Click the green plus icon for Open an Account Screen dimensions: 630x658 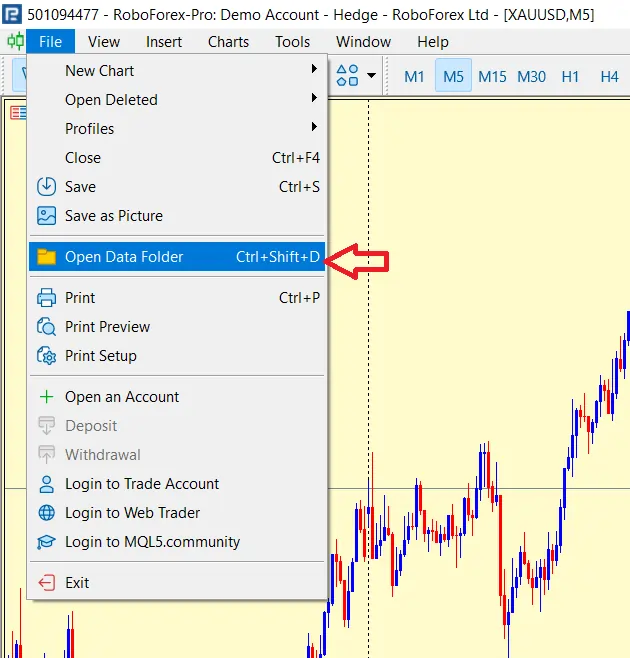click(46, 397)
